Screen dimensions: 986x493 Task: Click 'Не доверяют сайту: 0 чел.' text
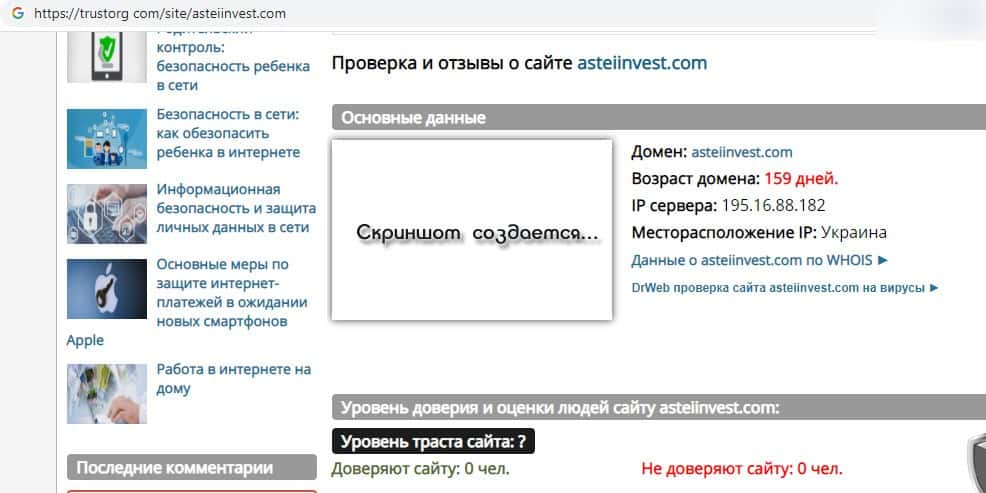[x=742, y=468]
